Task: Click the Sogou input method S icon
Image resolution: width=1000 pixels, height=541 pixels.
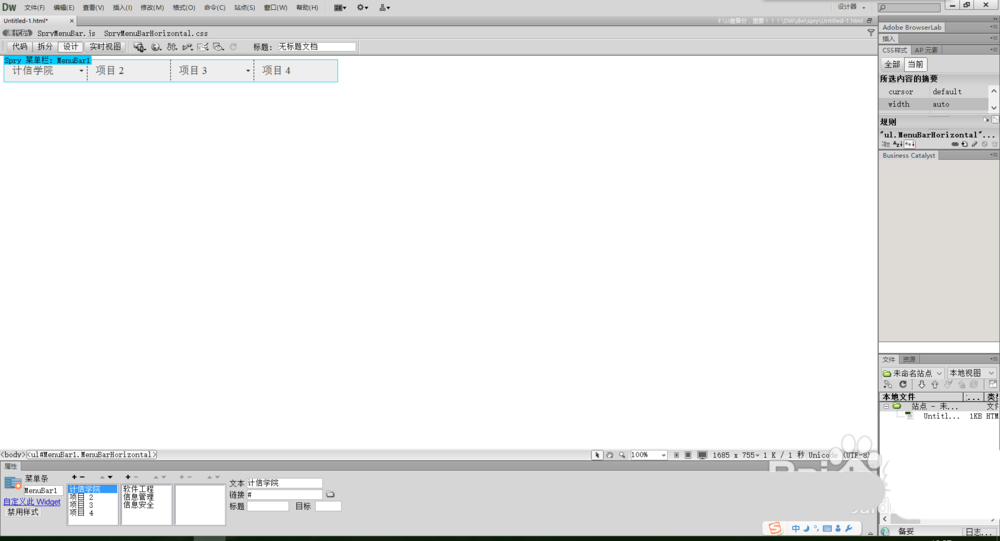Action: pos(775,528)
